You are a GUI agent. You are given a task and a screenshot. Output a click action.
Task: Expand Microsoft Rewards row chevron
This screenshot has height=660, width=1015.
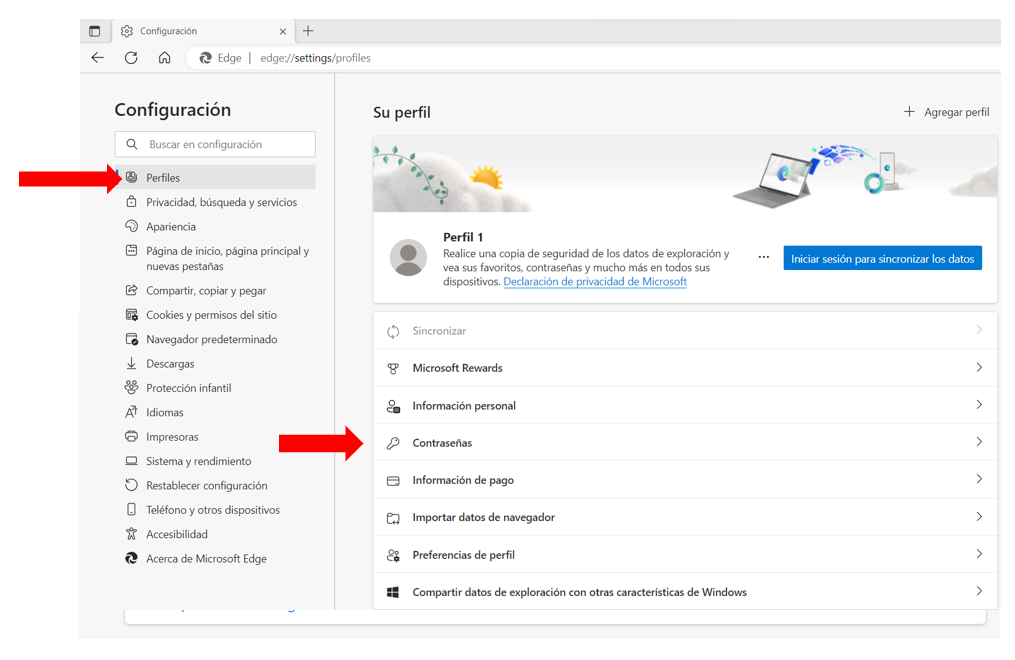pos(979,368)
